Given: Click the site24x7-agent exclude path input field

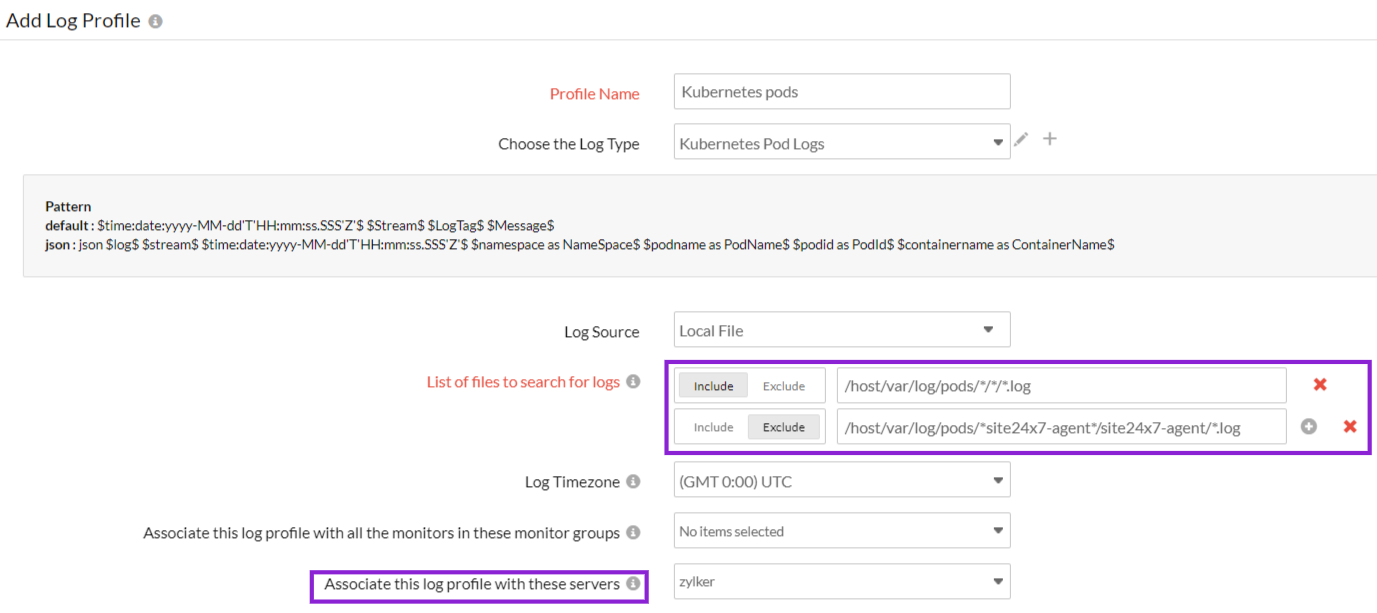Looking at the screenshot, I should point(1060,426).
